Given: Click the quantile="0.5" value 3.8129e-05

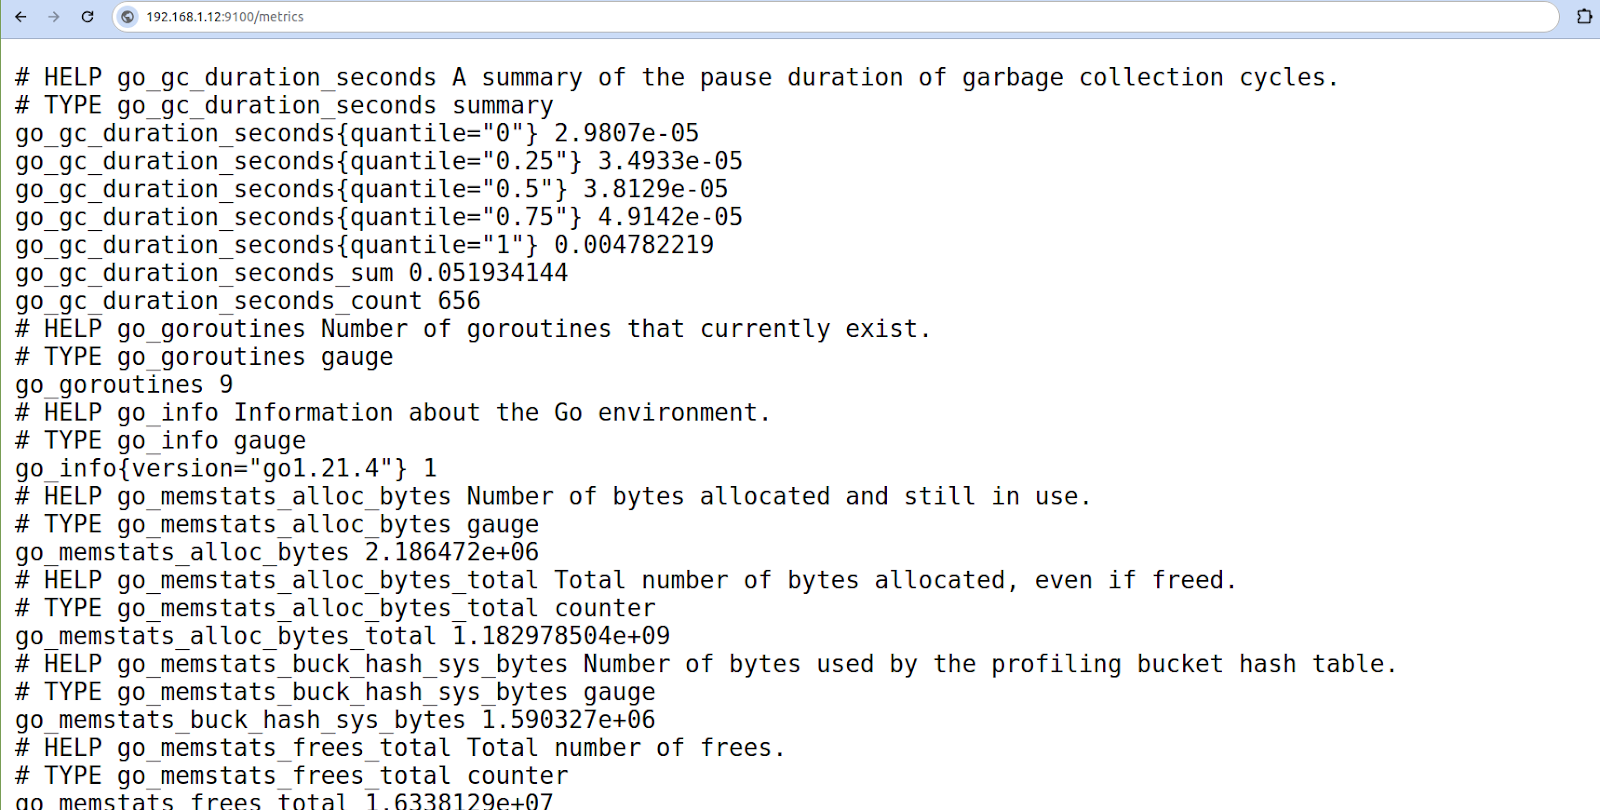Looking at the screenshot, I should coord(655,190).
